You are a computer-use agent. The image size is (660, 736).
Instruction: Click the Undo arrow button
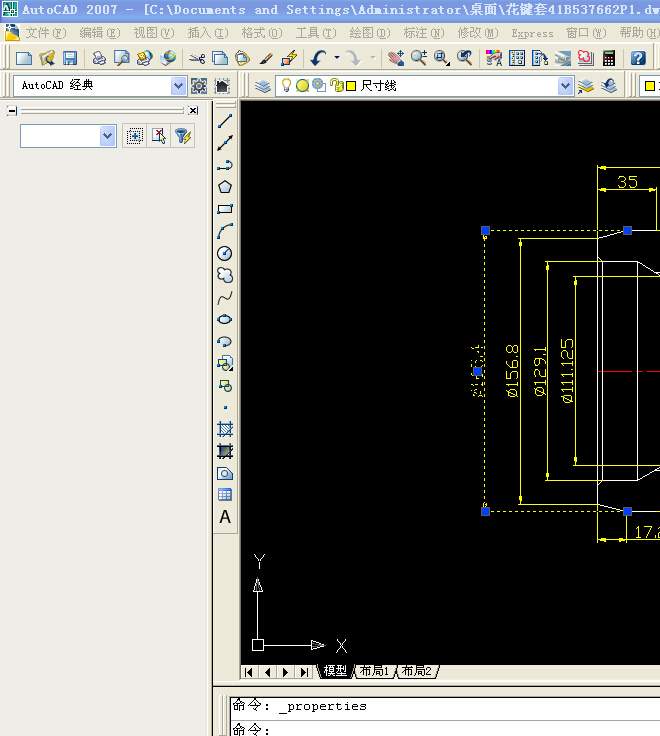(318, 59)
